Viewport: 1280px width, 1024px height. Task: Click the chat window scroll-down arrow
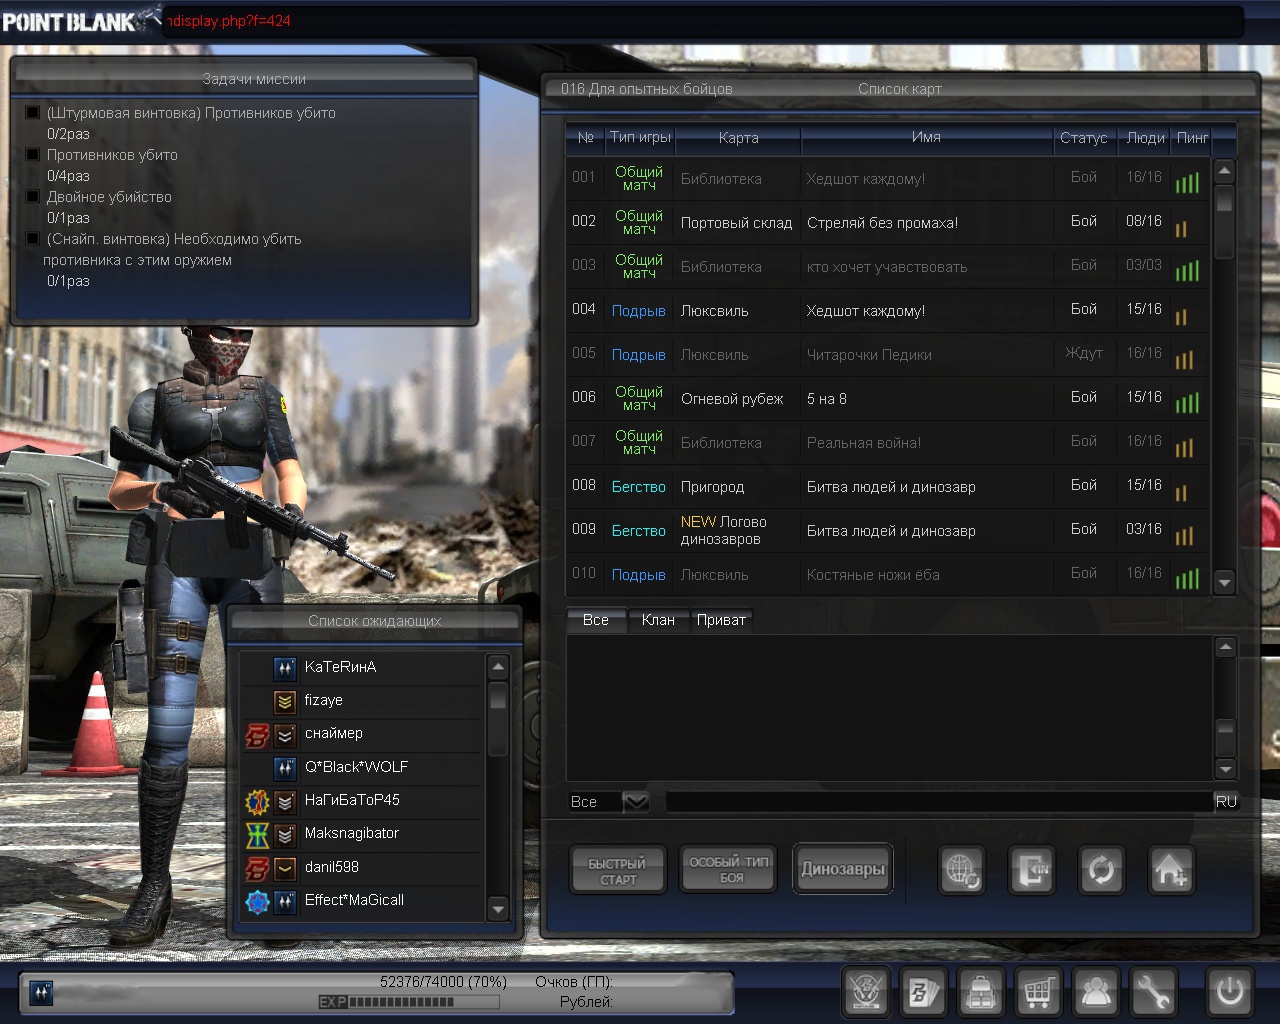[x=1225, y=769]
